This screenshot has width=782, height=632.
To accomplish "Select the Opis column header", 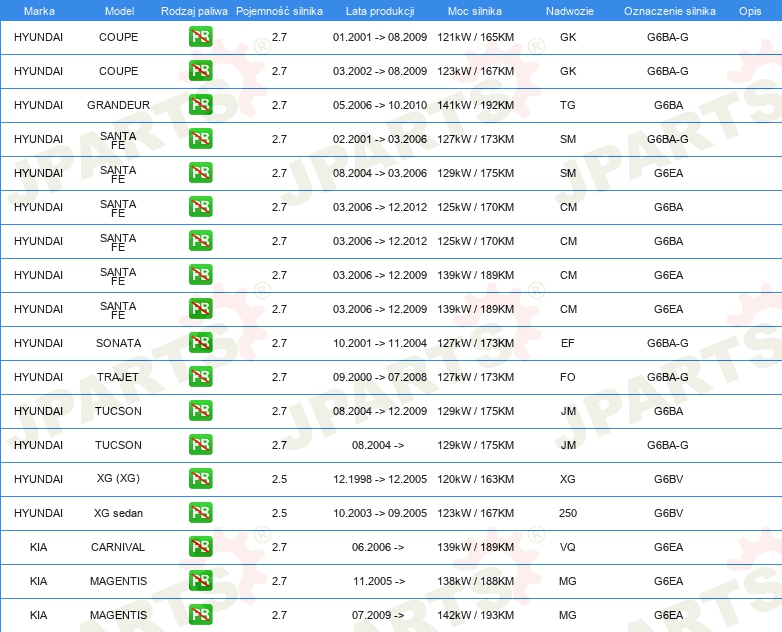I will [750, 11].
